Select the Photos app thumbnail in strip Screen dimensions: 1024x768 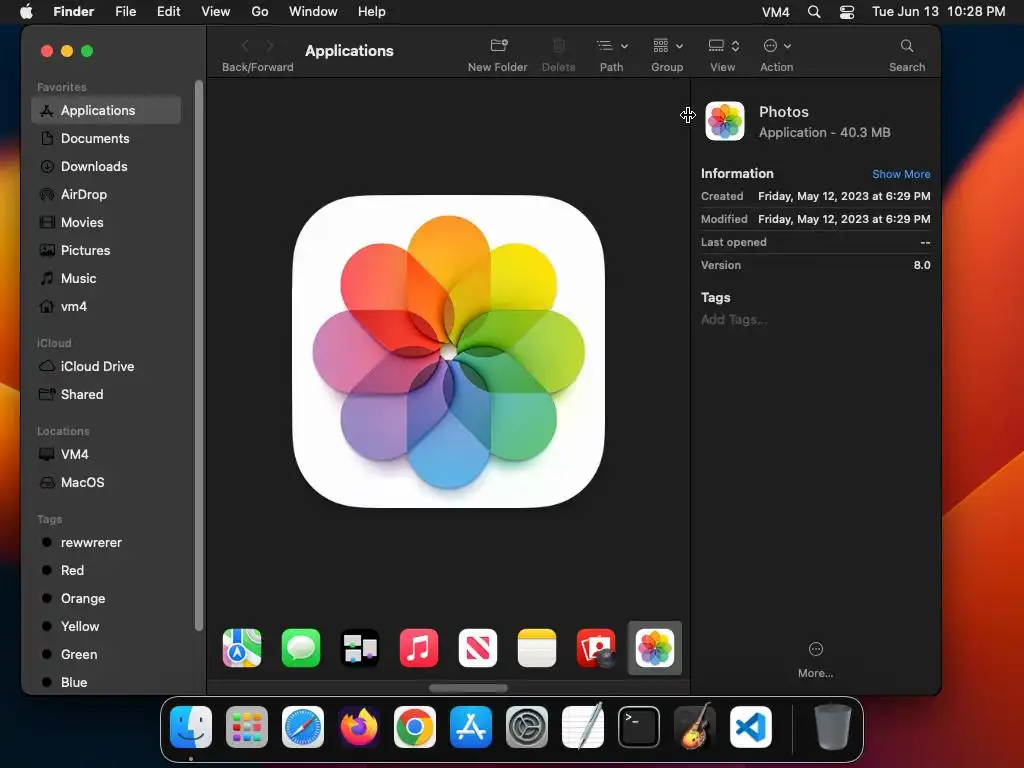654,648
